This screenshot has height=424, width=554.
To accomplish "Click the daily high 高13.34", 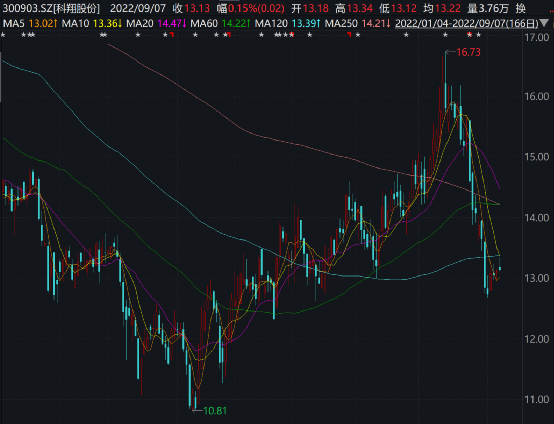I will coord(354,8).
